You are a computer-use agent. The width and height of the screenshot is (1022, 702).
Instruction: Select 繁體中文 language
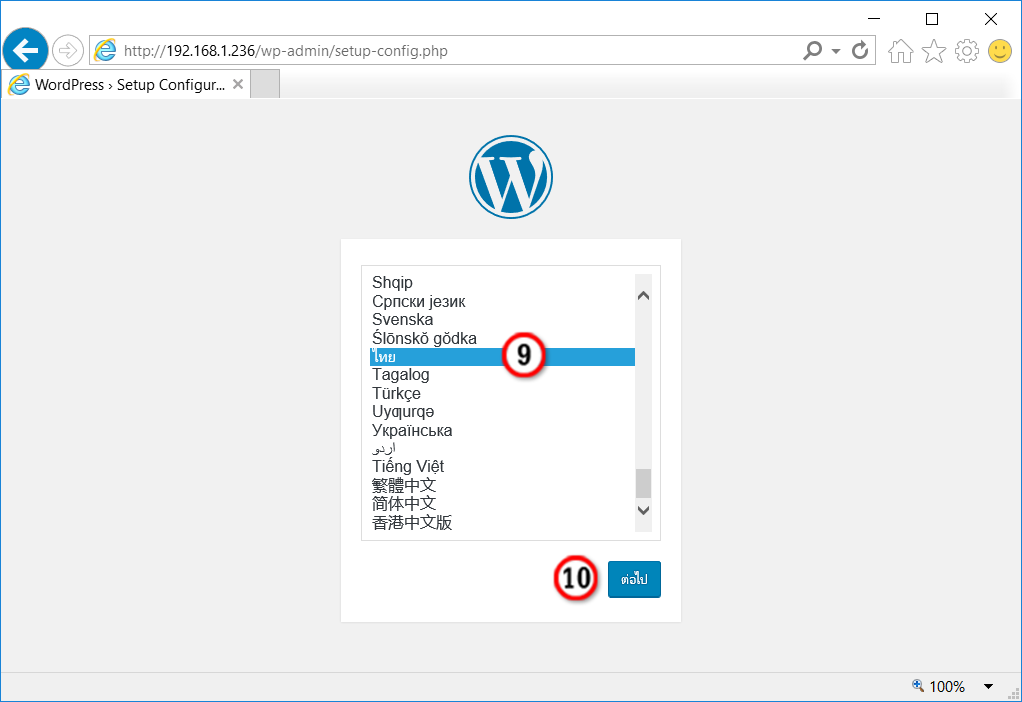[502, 485]
